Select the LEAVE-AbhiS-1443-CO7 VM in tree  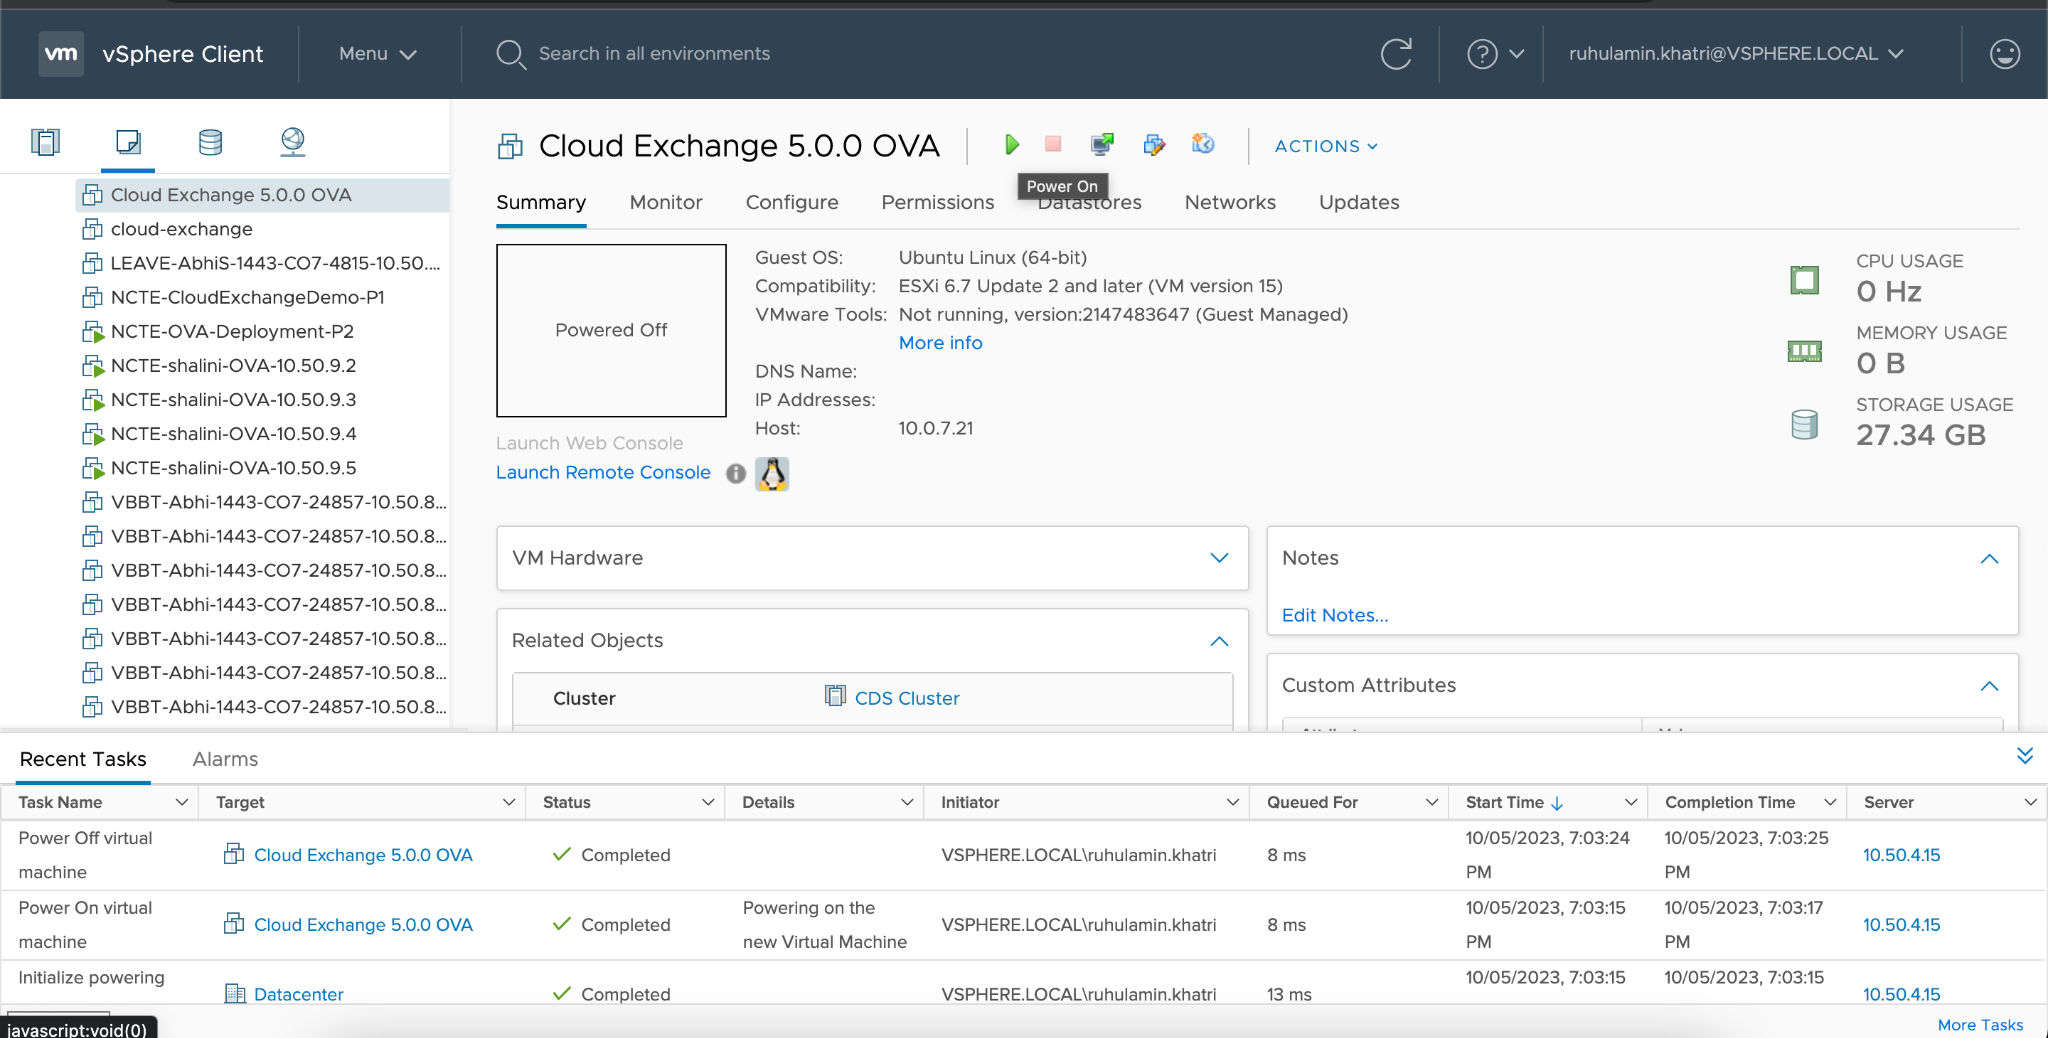[x=275, y=263]
